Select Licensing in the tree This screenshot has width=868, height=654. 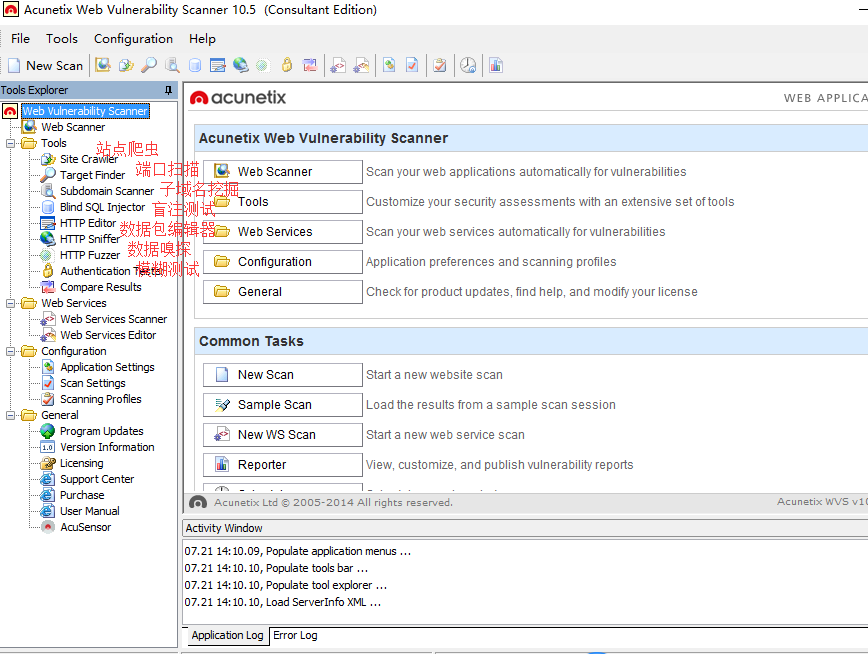pyautogui.click(x=81, y=464)
